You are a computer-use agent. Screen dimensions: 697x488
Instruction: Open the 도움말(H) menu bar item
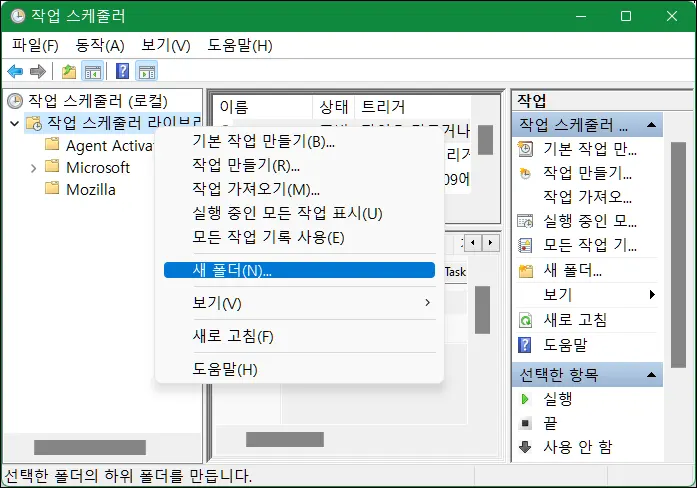pyautogui.click(x=240, y=45)
